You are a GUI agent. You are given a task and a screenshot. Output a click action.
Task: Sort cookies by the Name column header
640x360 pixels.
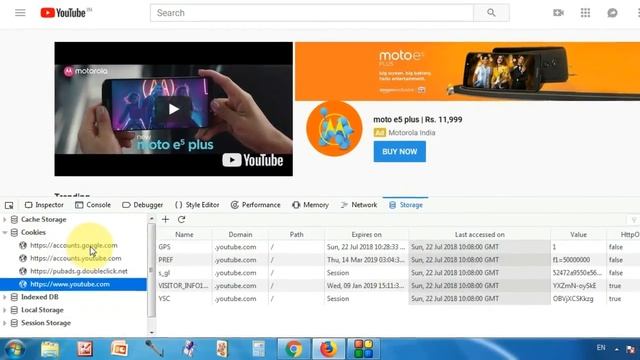pos(184,235)
